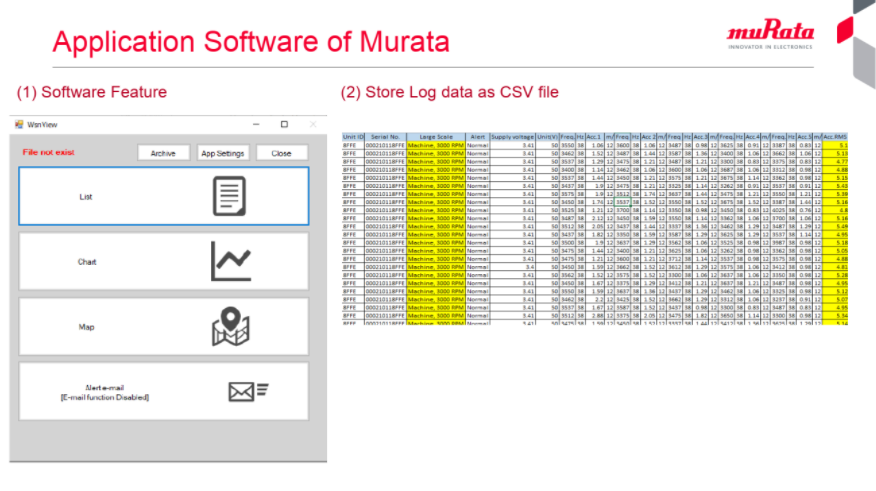Image resolution: width=876 pixels, height=491 pixels.
Task: Select the Acc.2 column header
Action: 648,137
